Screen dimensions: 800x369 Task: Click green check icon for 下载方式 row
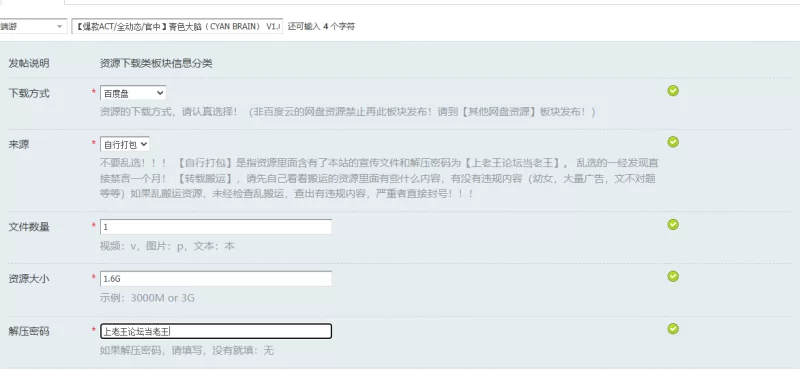point(673,91)
